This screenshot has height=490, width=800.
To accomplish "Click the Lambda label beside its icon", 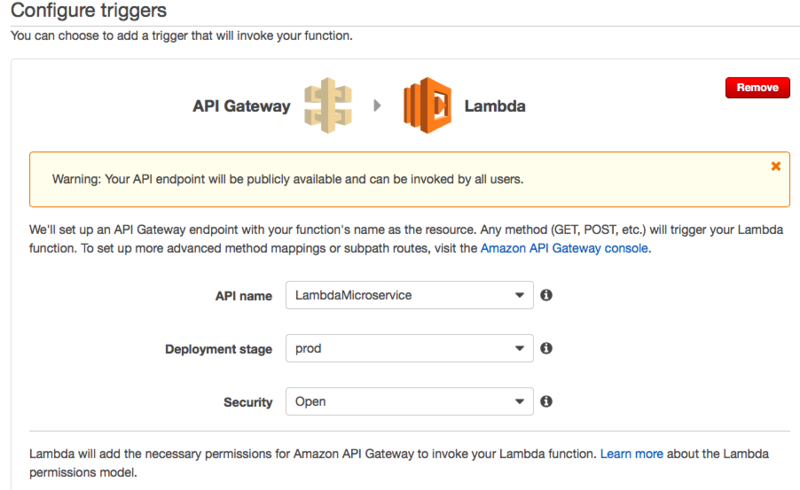I will 495,106.
